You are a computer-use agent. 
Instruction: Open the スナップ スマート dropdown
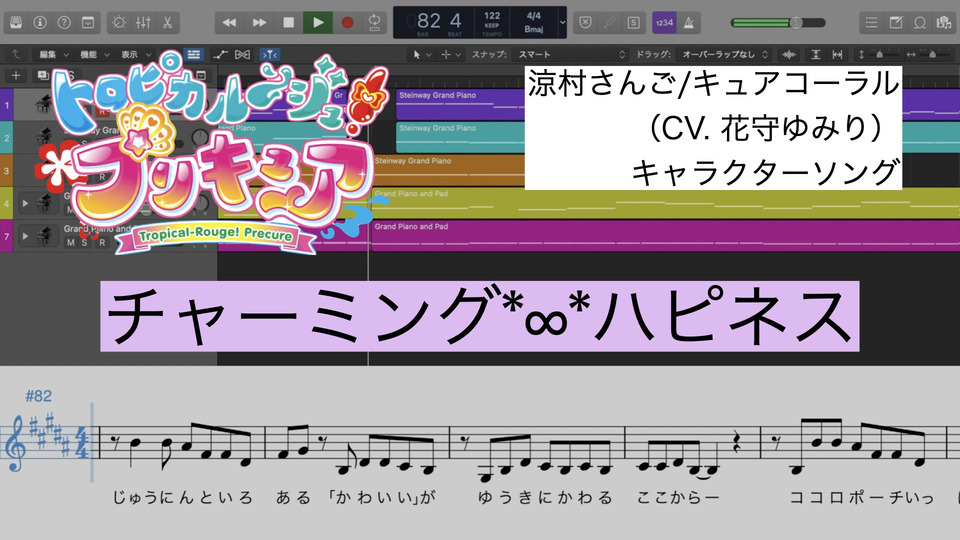[x=571, y=54]
